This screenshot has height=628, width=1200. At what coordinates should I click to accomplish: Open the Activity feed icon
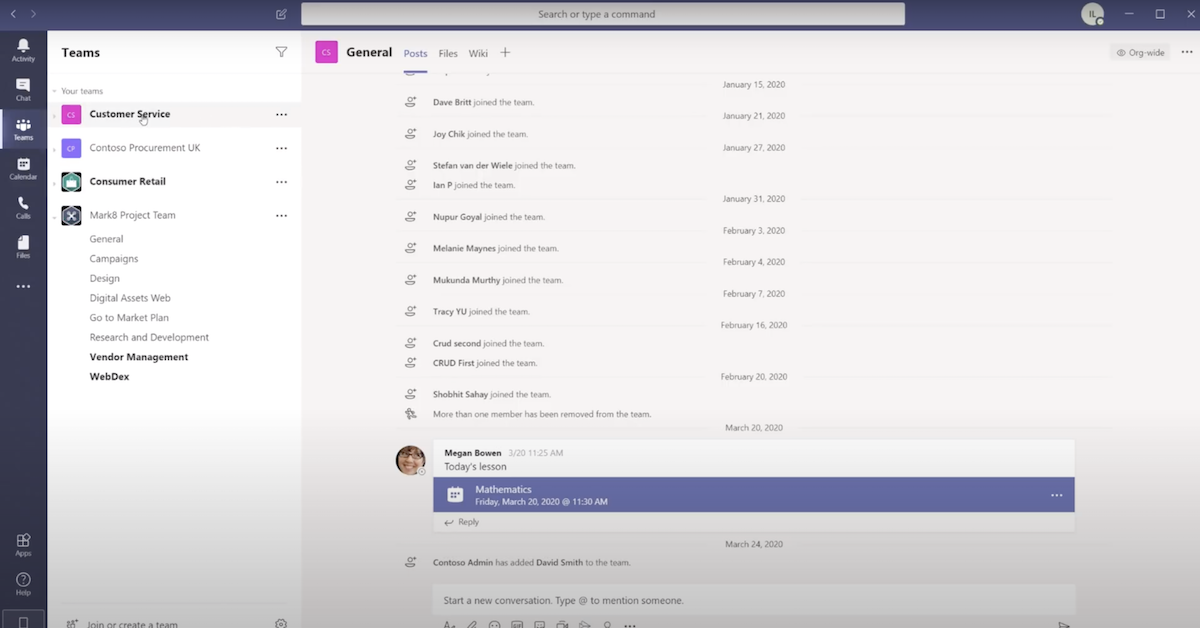coord(23,50)
